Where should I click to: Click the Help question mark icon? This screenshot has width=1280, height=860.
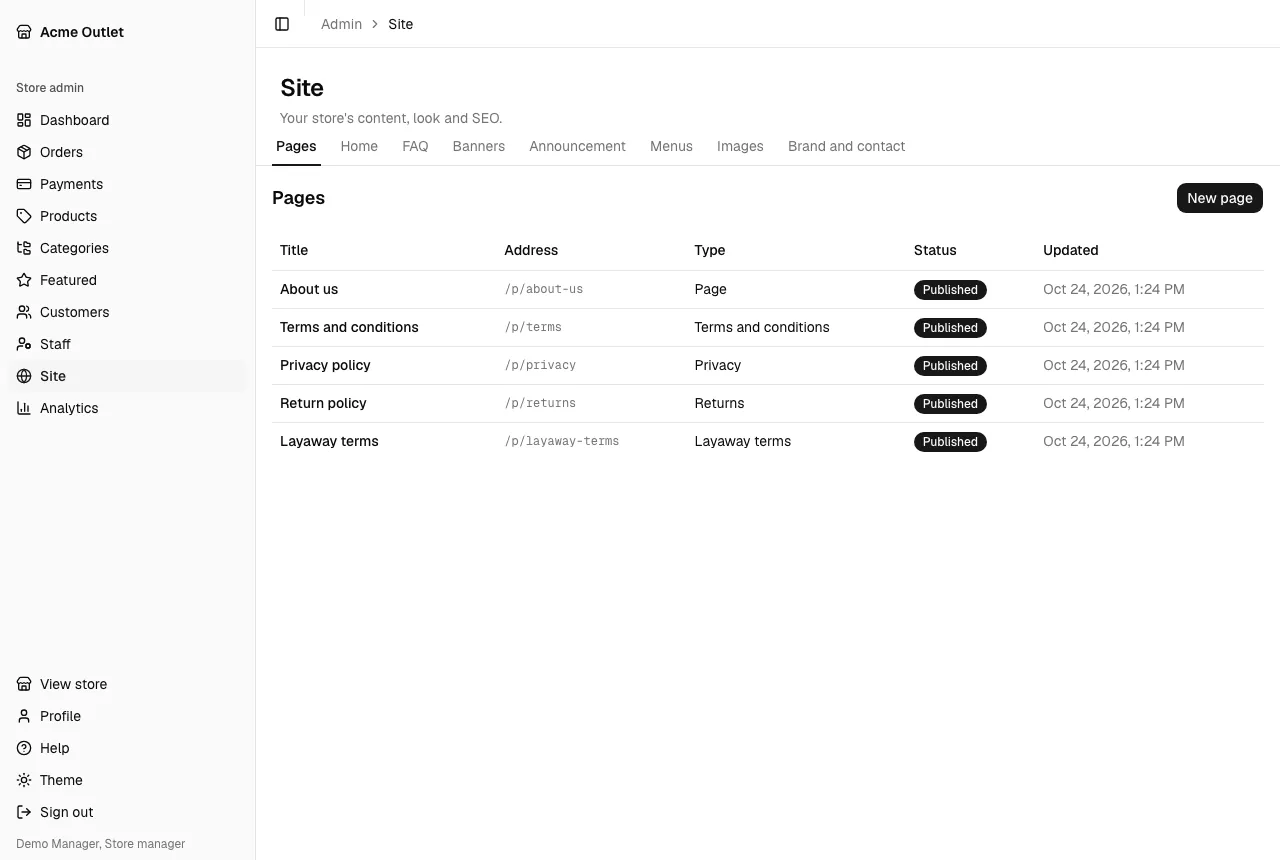24,748
